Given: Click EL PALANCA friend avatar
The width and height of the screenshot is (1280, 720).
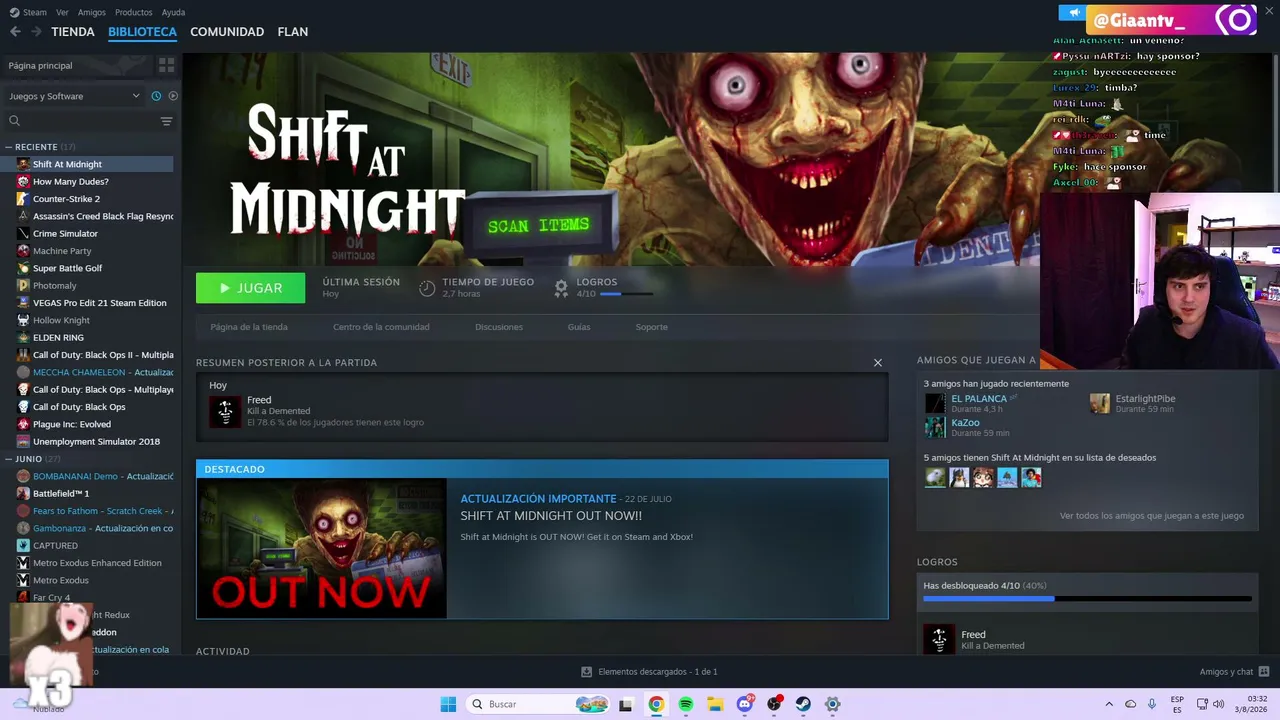Looking at the screenshot, I should point(935,403).
